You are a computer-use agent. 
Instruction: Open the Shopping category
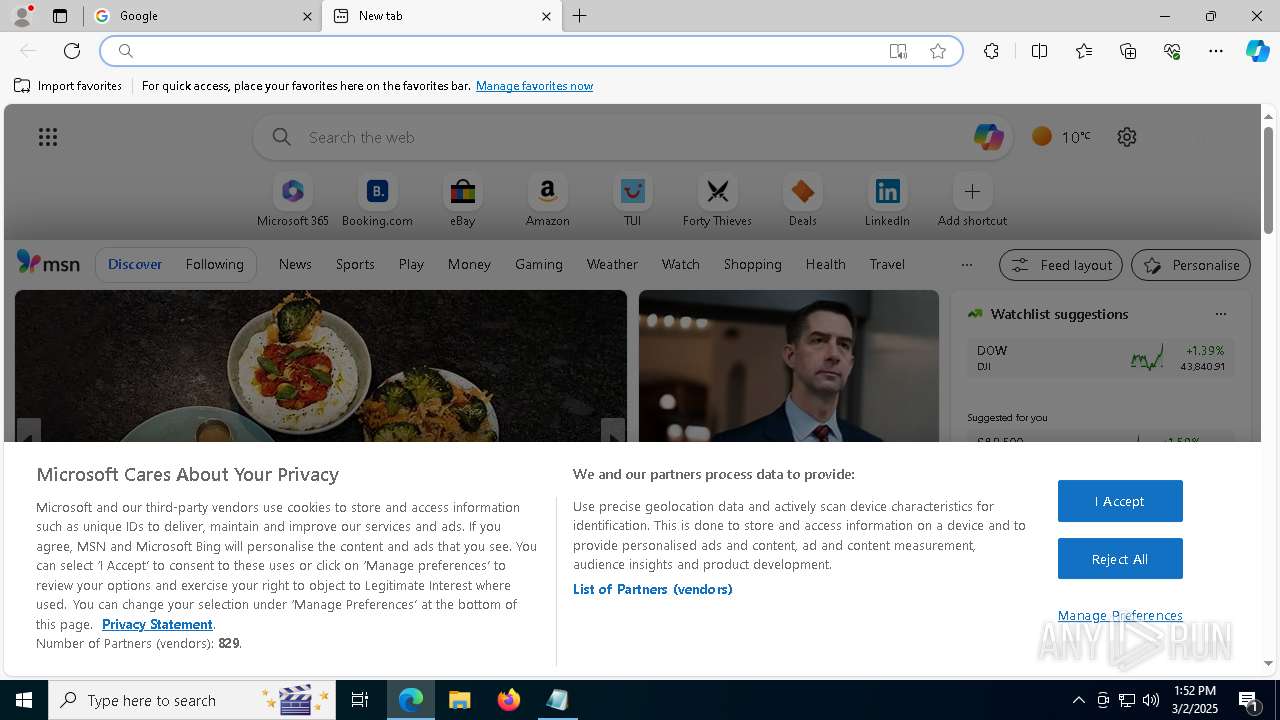753,264
